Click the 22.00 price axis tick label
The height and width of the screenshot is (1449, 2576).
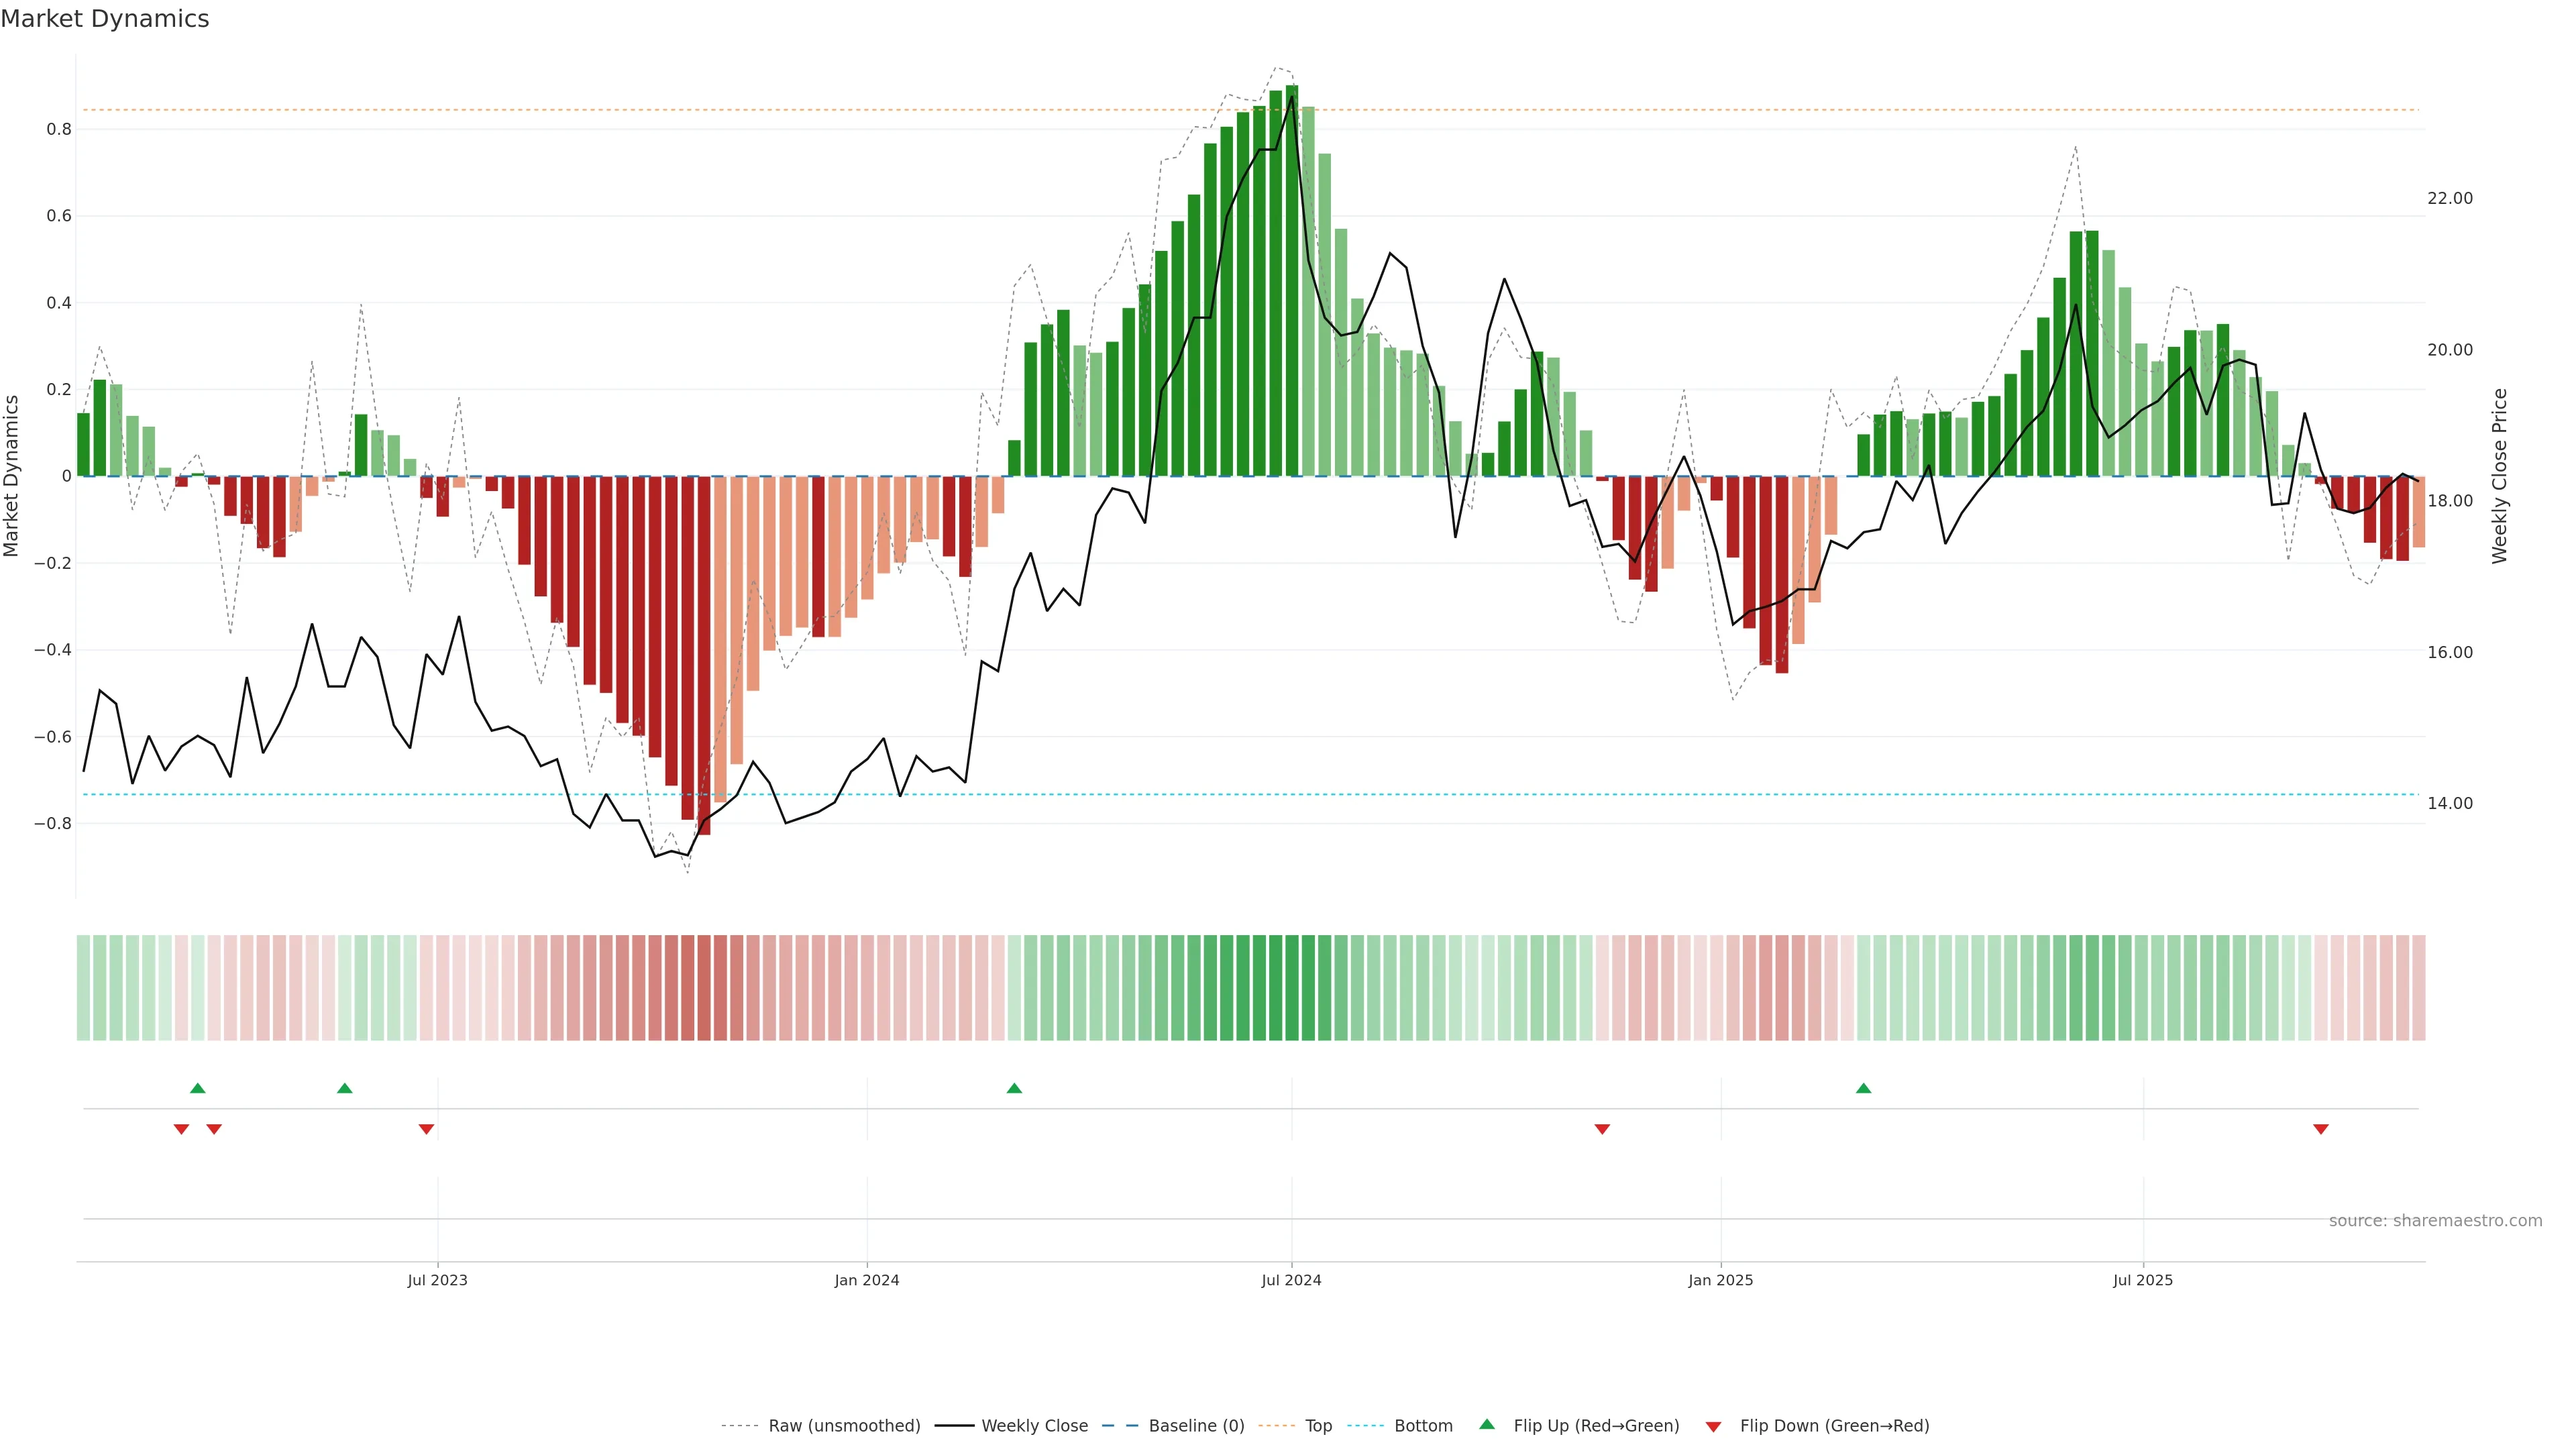pyautogui.click(x=2449, y=198)
